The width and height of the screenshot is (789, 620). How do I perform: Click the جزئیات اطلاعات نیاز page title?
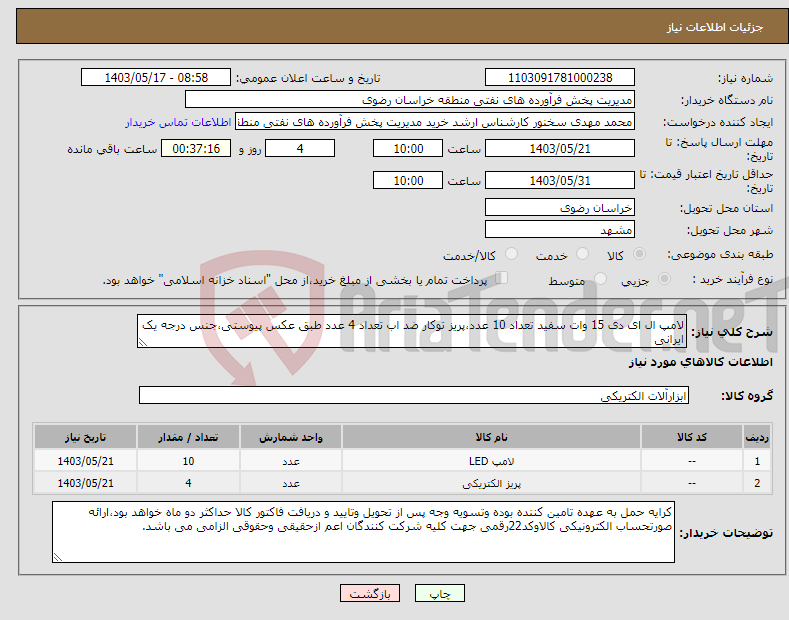click(715, 27)
